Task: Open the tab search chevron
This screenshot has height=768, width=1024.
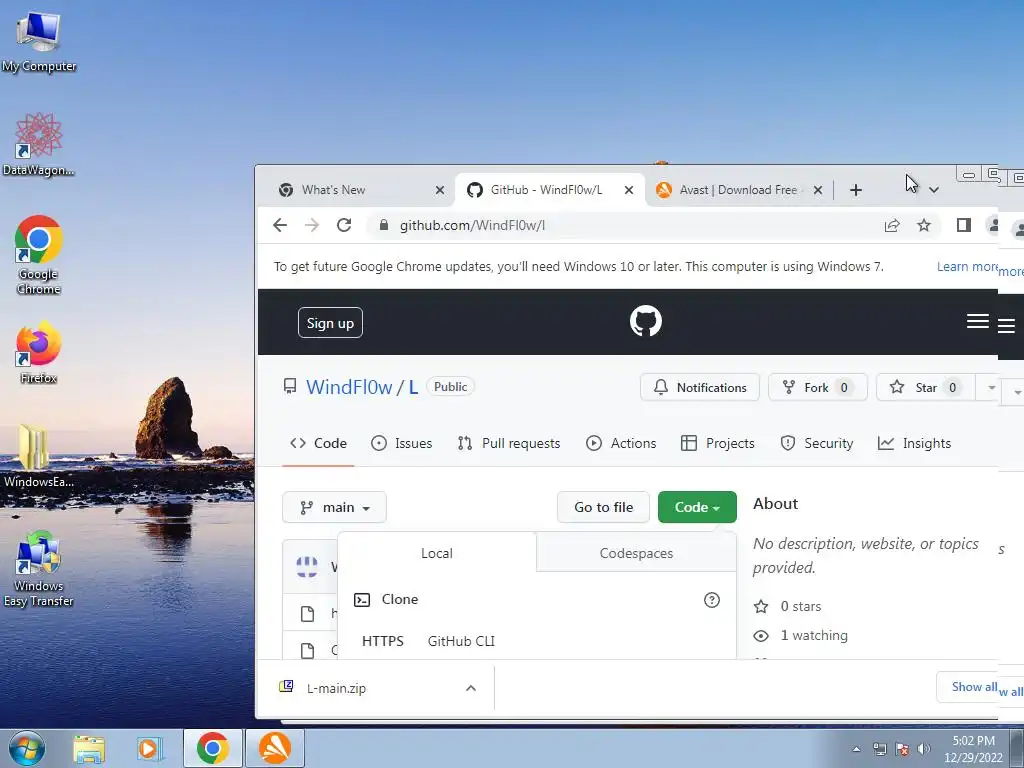Action: (x=934, y=190)
